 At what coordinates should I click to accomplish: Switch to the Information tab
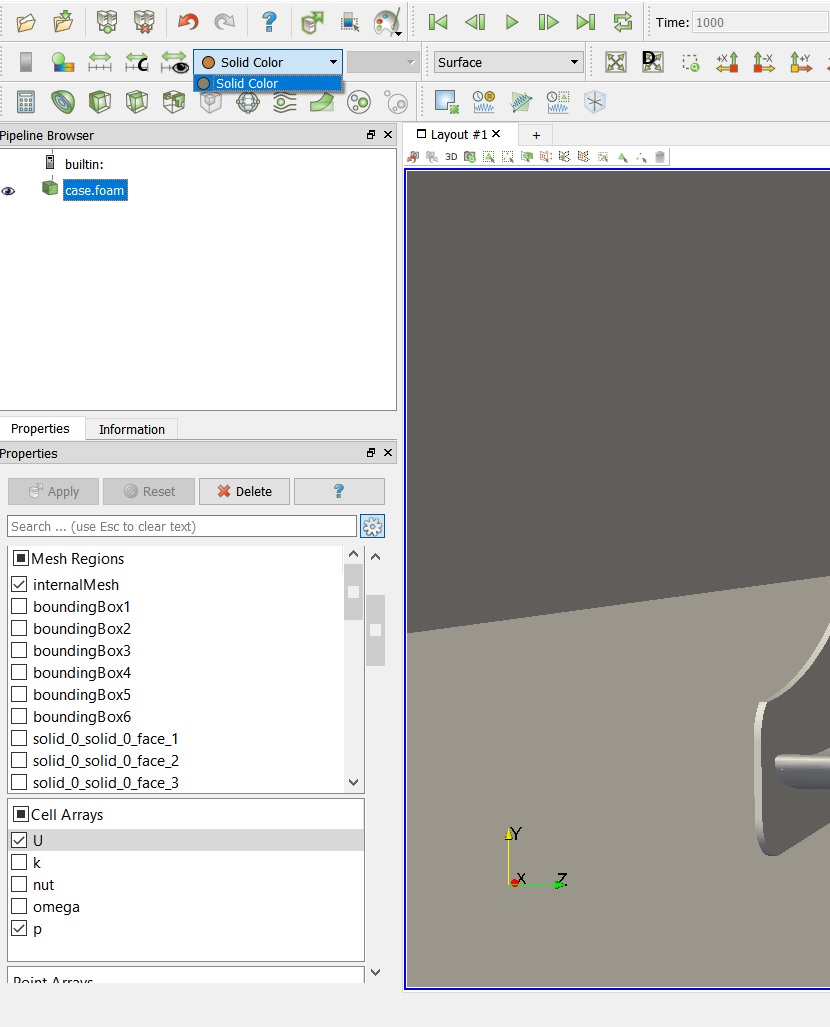point(131,429)
